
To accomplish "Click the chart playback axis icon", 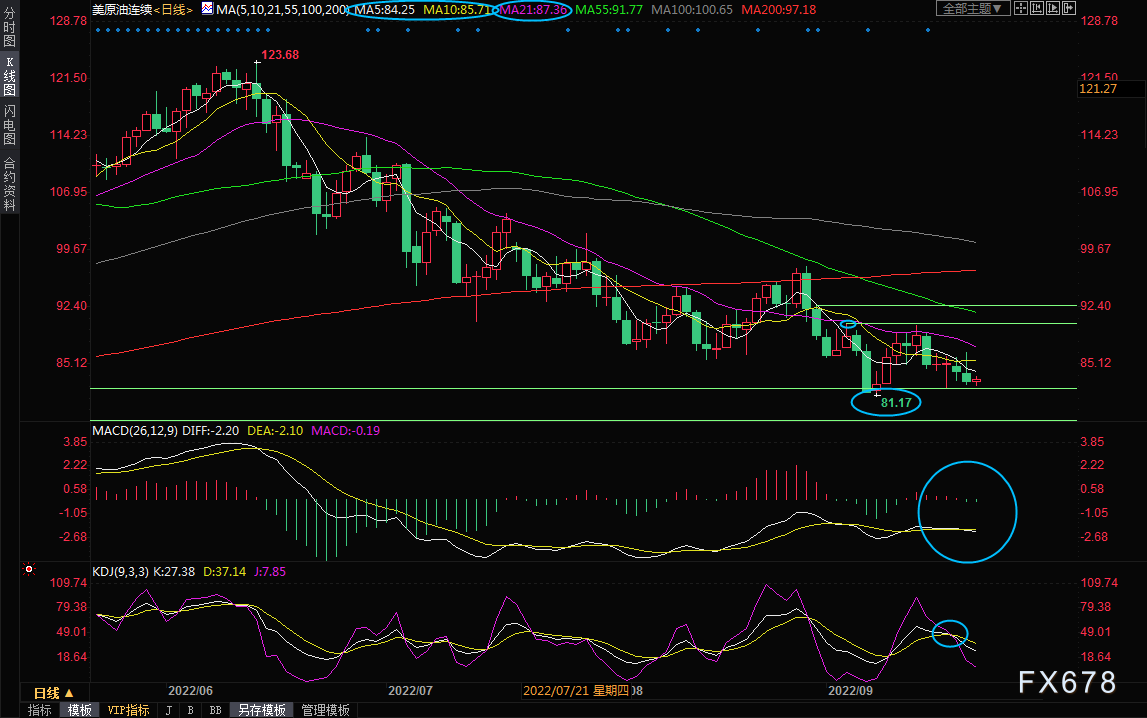I will click(x=1053, y=9).
